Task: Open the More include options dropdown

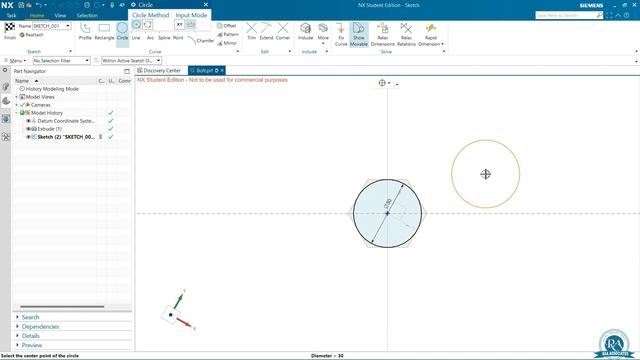Action: coord(323,33)
